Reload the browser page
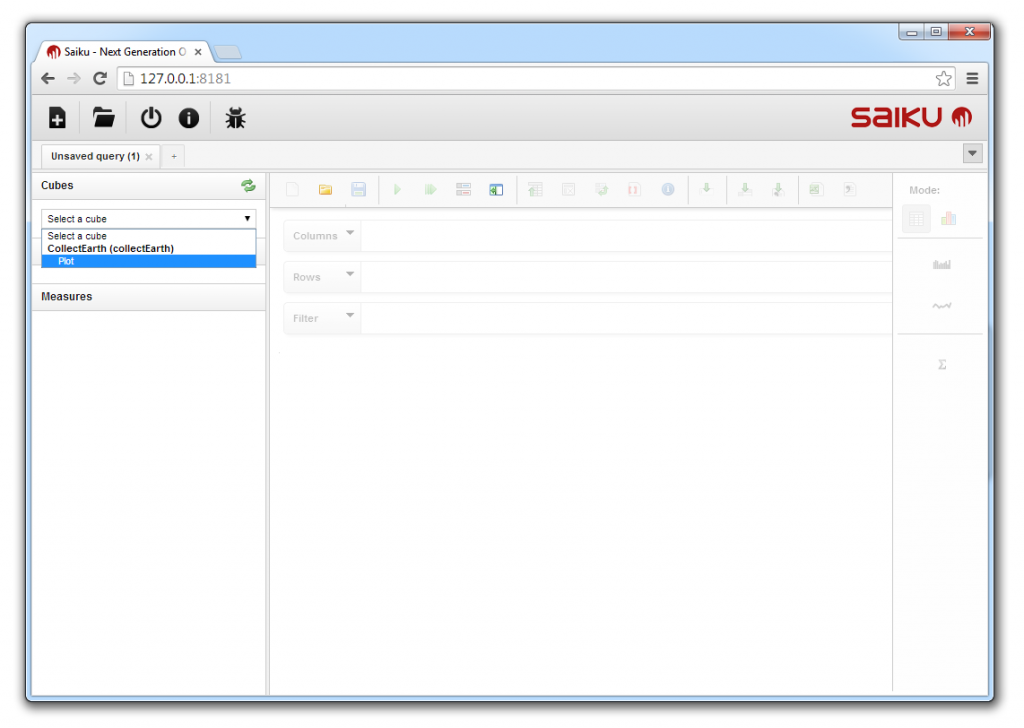 tap(100, 79)
